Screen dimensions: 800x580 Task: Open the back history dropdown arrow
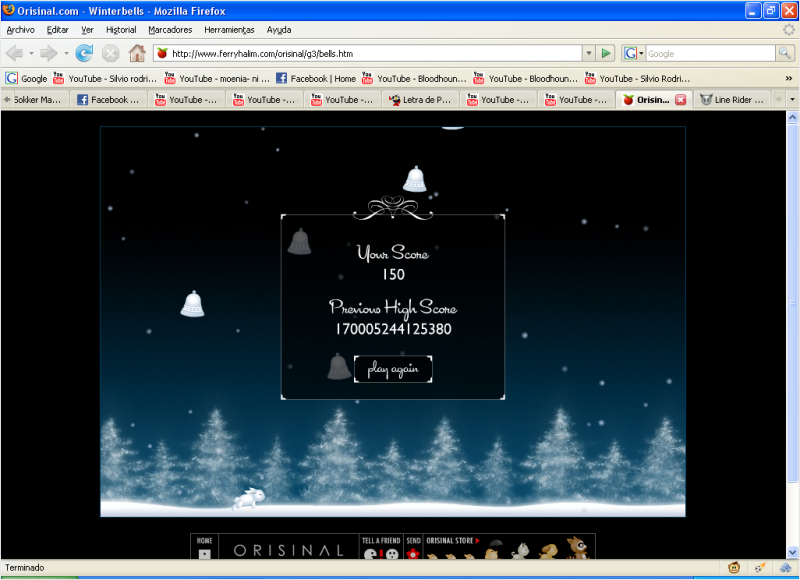pyautogui.click(x=32, y=53)
